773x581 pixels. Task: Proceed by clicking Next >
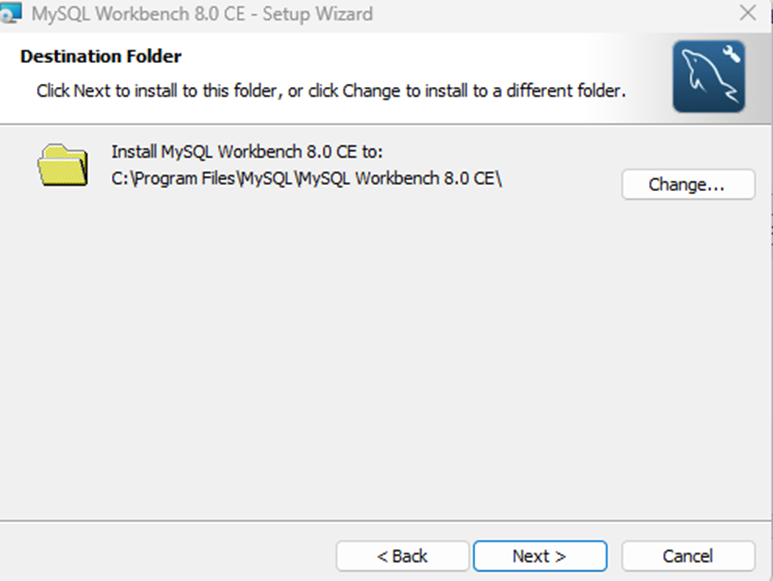point(540,556)
